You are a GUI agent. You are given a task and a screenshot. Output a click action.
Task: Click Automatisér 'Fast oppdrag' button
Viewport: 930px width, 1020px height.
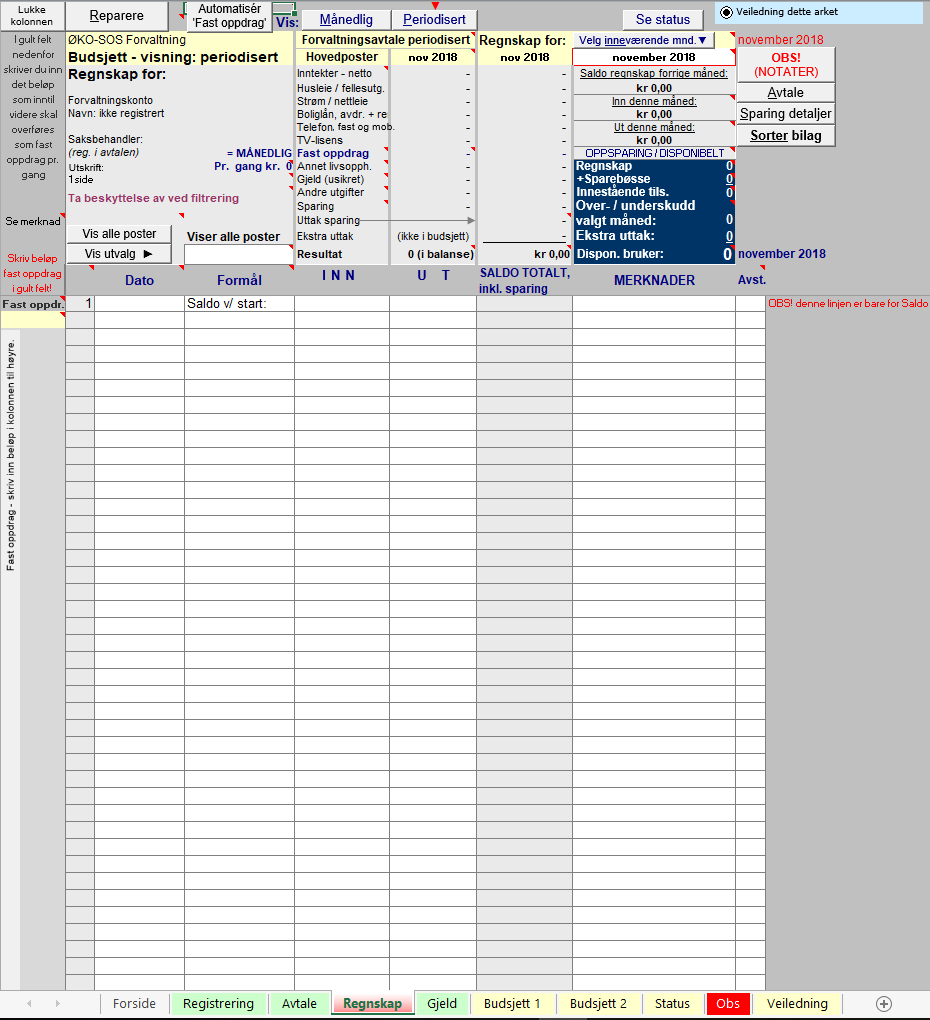tap(230, 16)
